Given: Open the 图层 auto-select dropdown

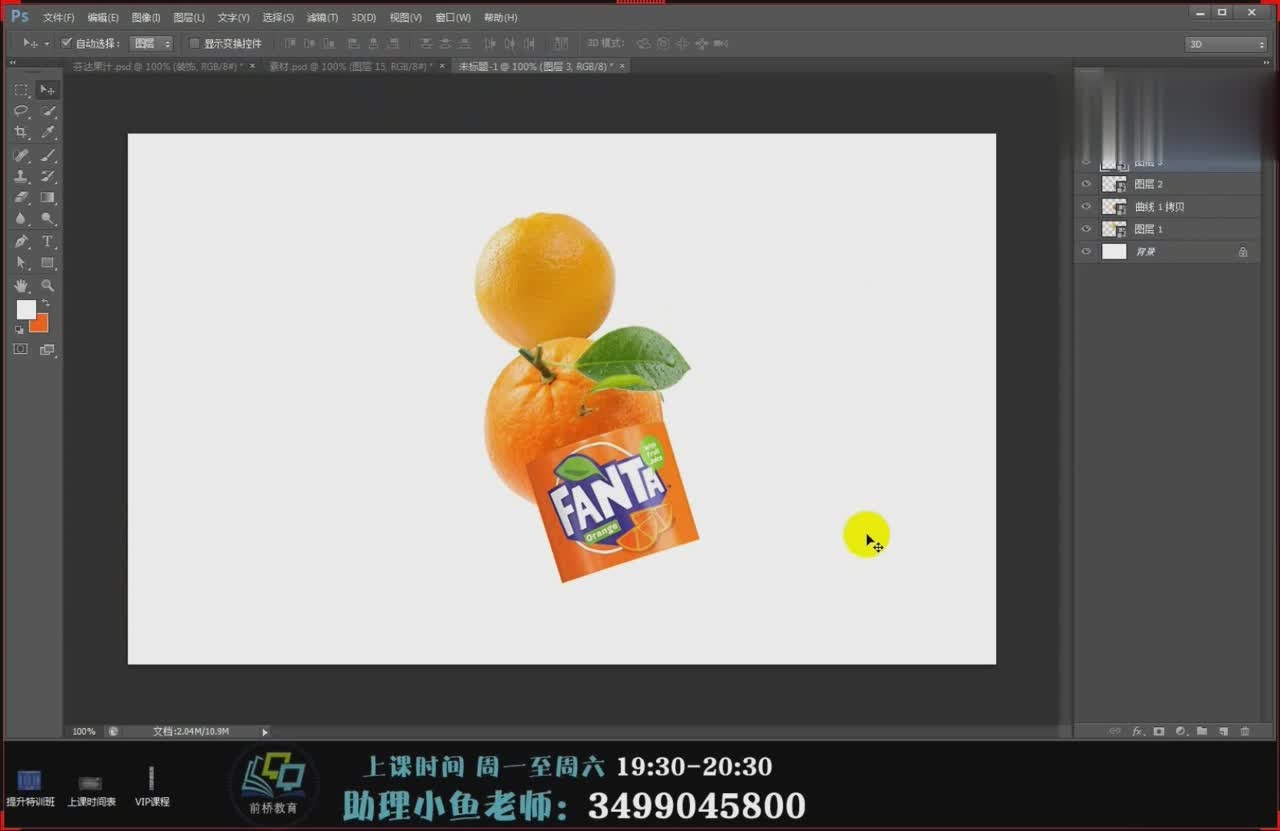Looking at the screenshot, I should pyautogui.click(x=152, y=43).
